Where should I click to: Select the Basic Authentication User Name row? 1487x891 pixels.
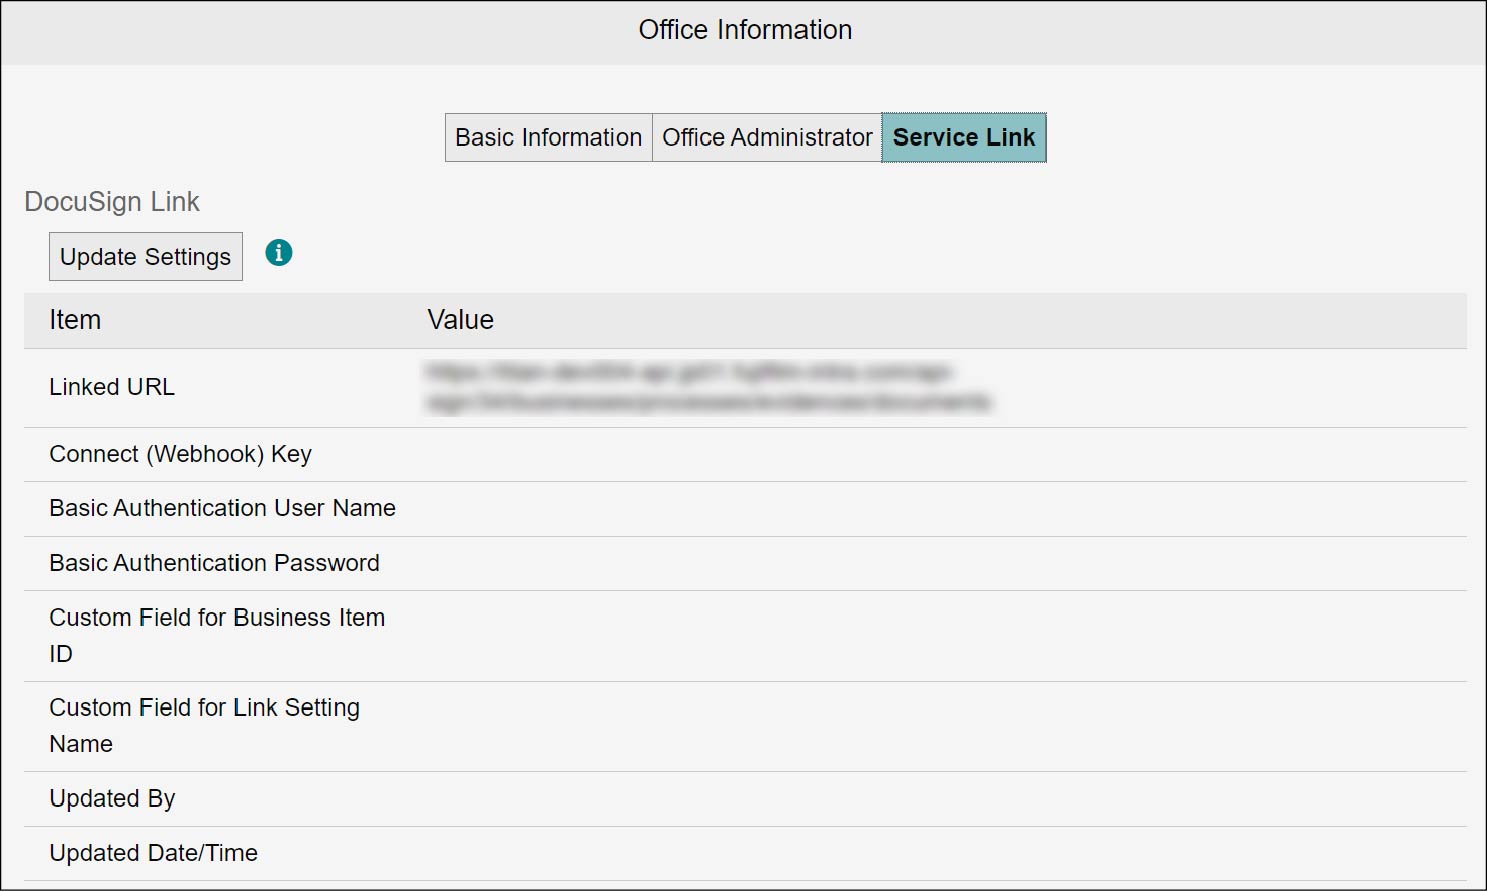click(222, 508)
